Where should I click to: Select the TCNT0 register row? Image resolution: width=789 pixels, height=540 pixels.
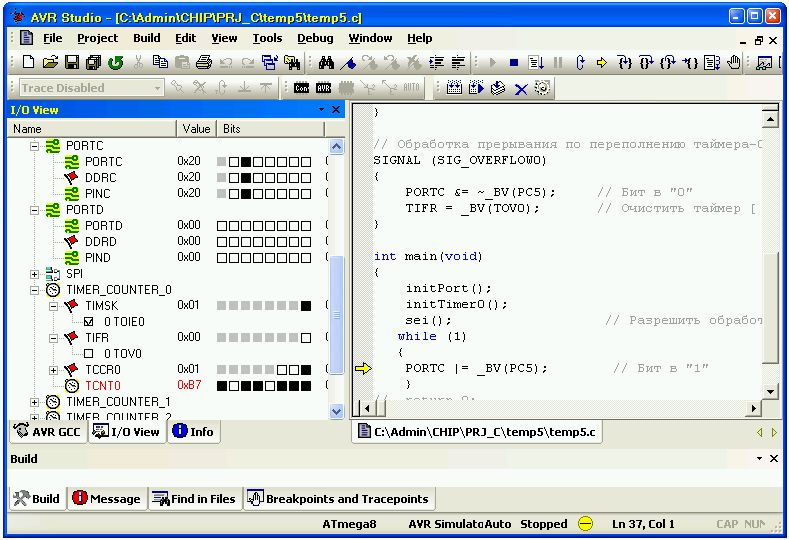pos(169,386)
